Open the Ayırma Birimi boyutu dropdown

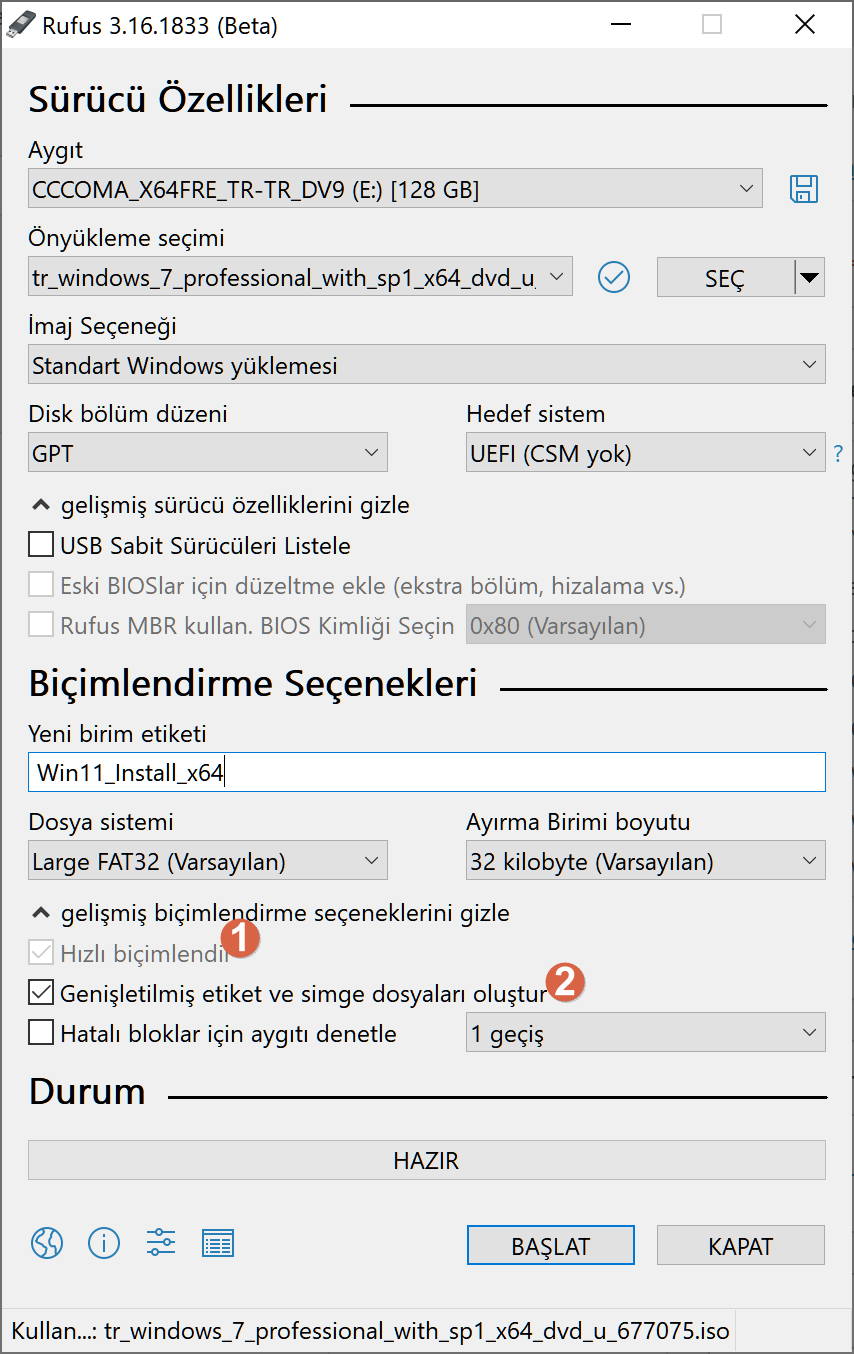pyautogui.click(x=646, y=861)
